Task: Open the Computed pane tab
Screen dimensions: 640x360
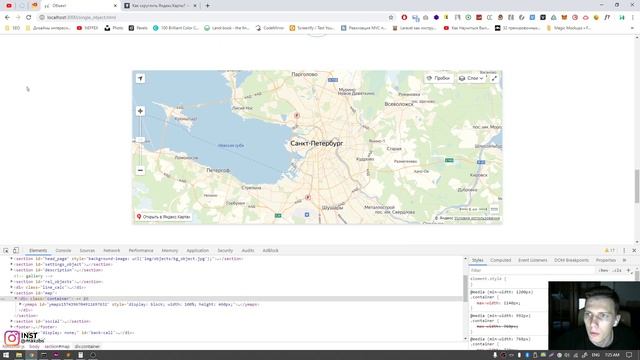Action: coord(500,260)
